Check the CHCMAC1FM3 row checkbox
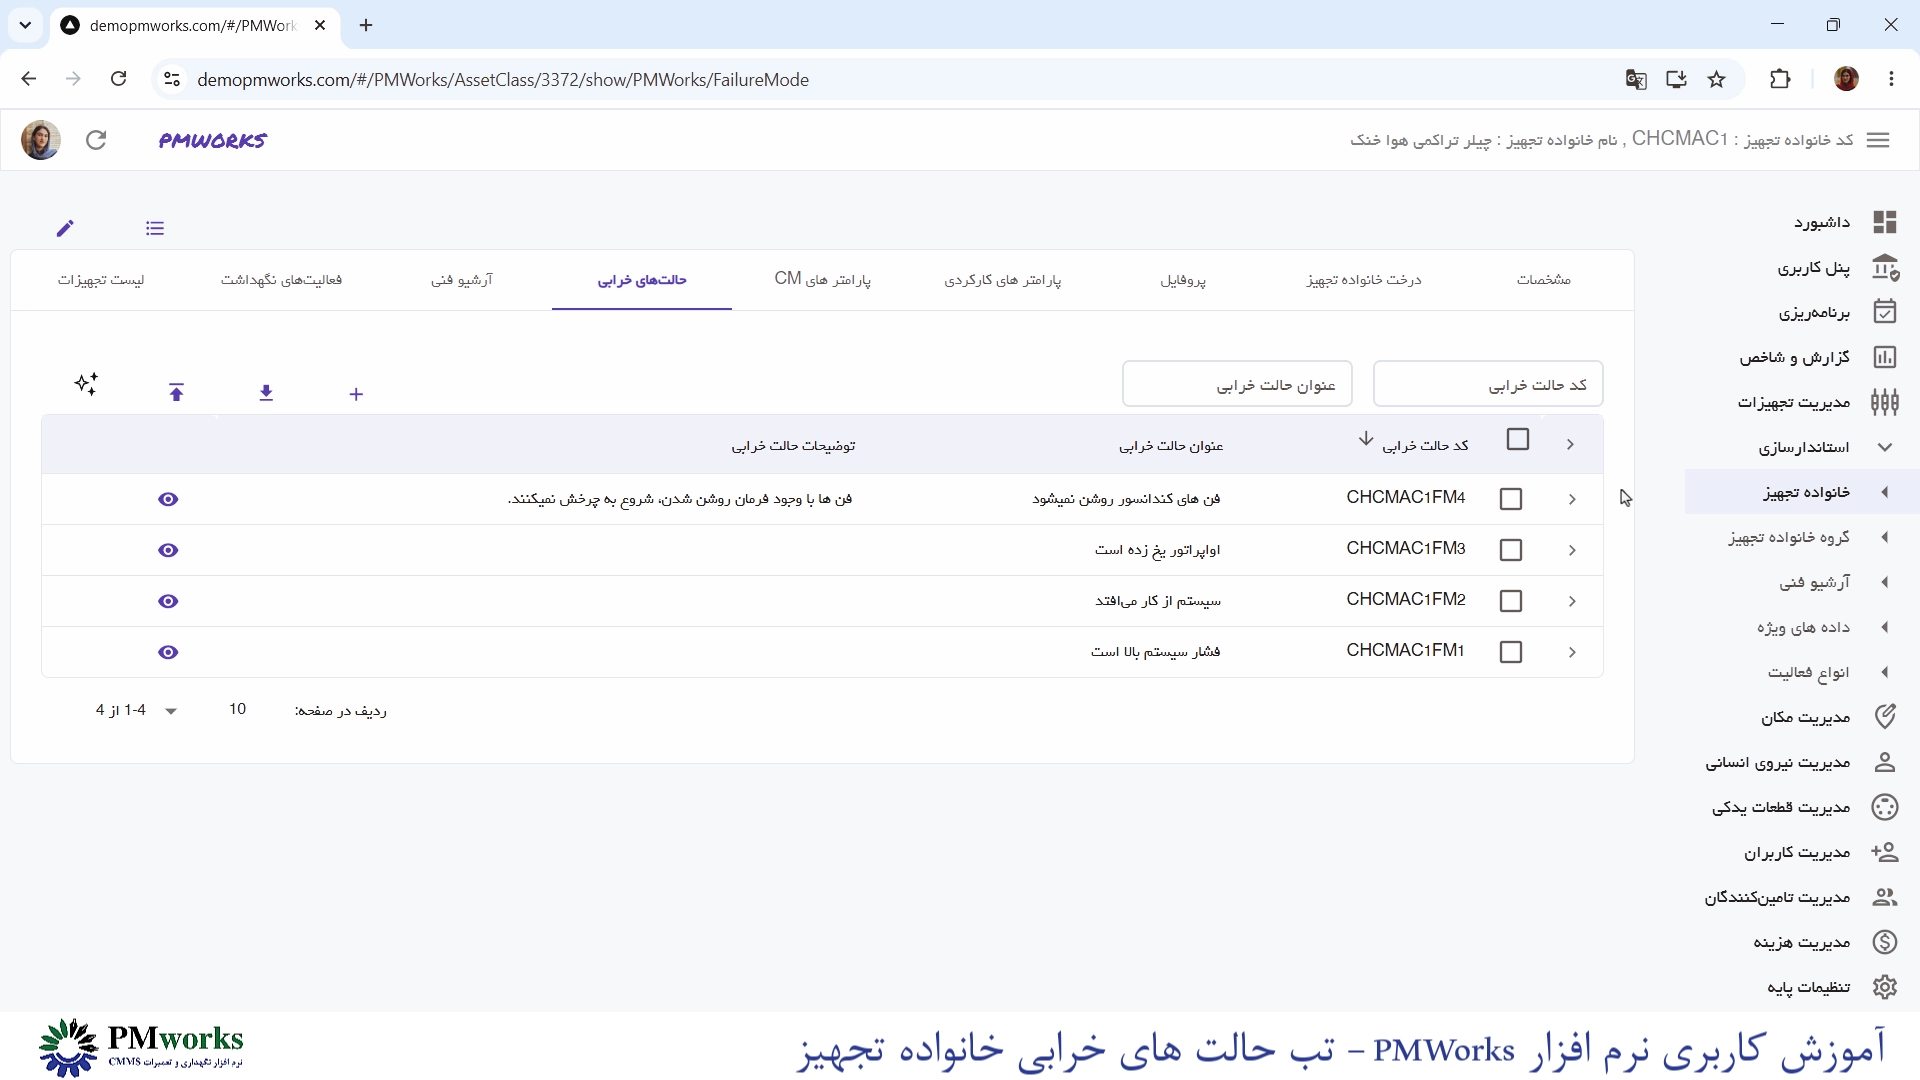 tap(1511, 550)
